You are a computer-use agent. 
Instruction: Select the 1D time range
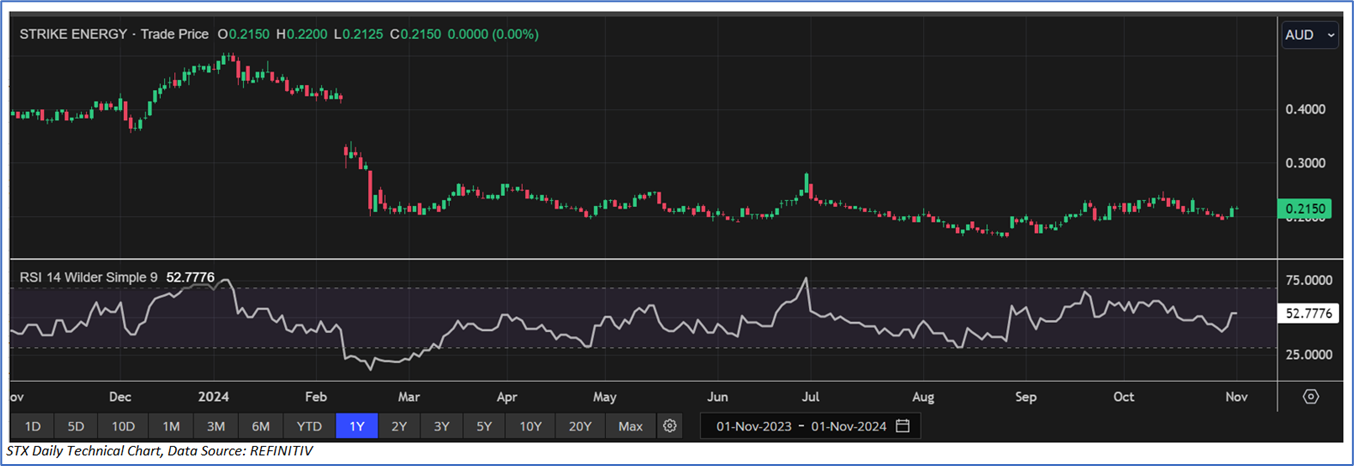[32, 426]
